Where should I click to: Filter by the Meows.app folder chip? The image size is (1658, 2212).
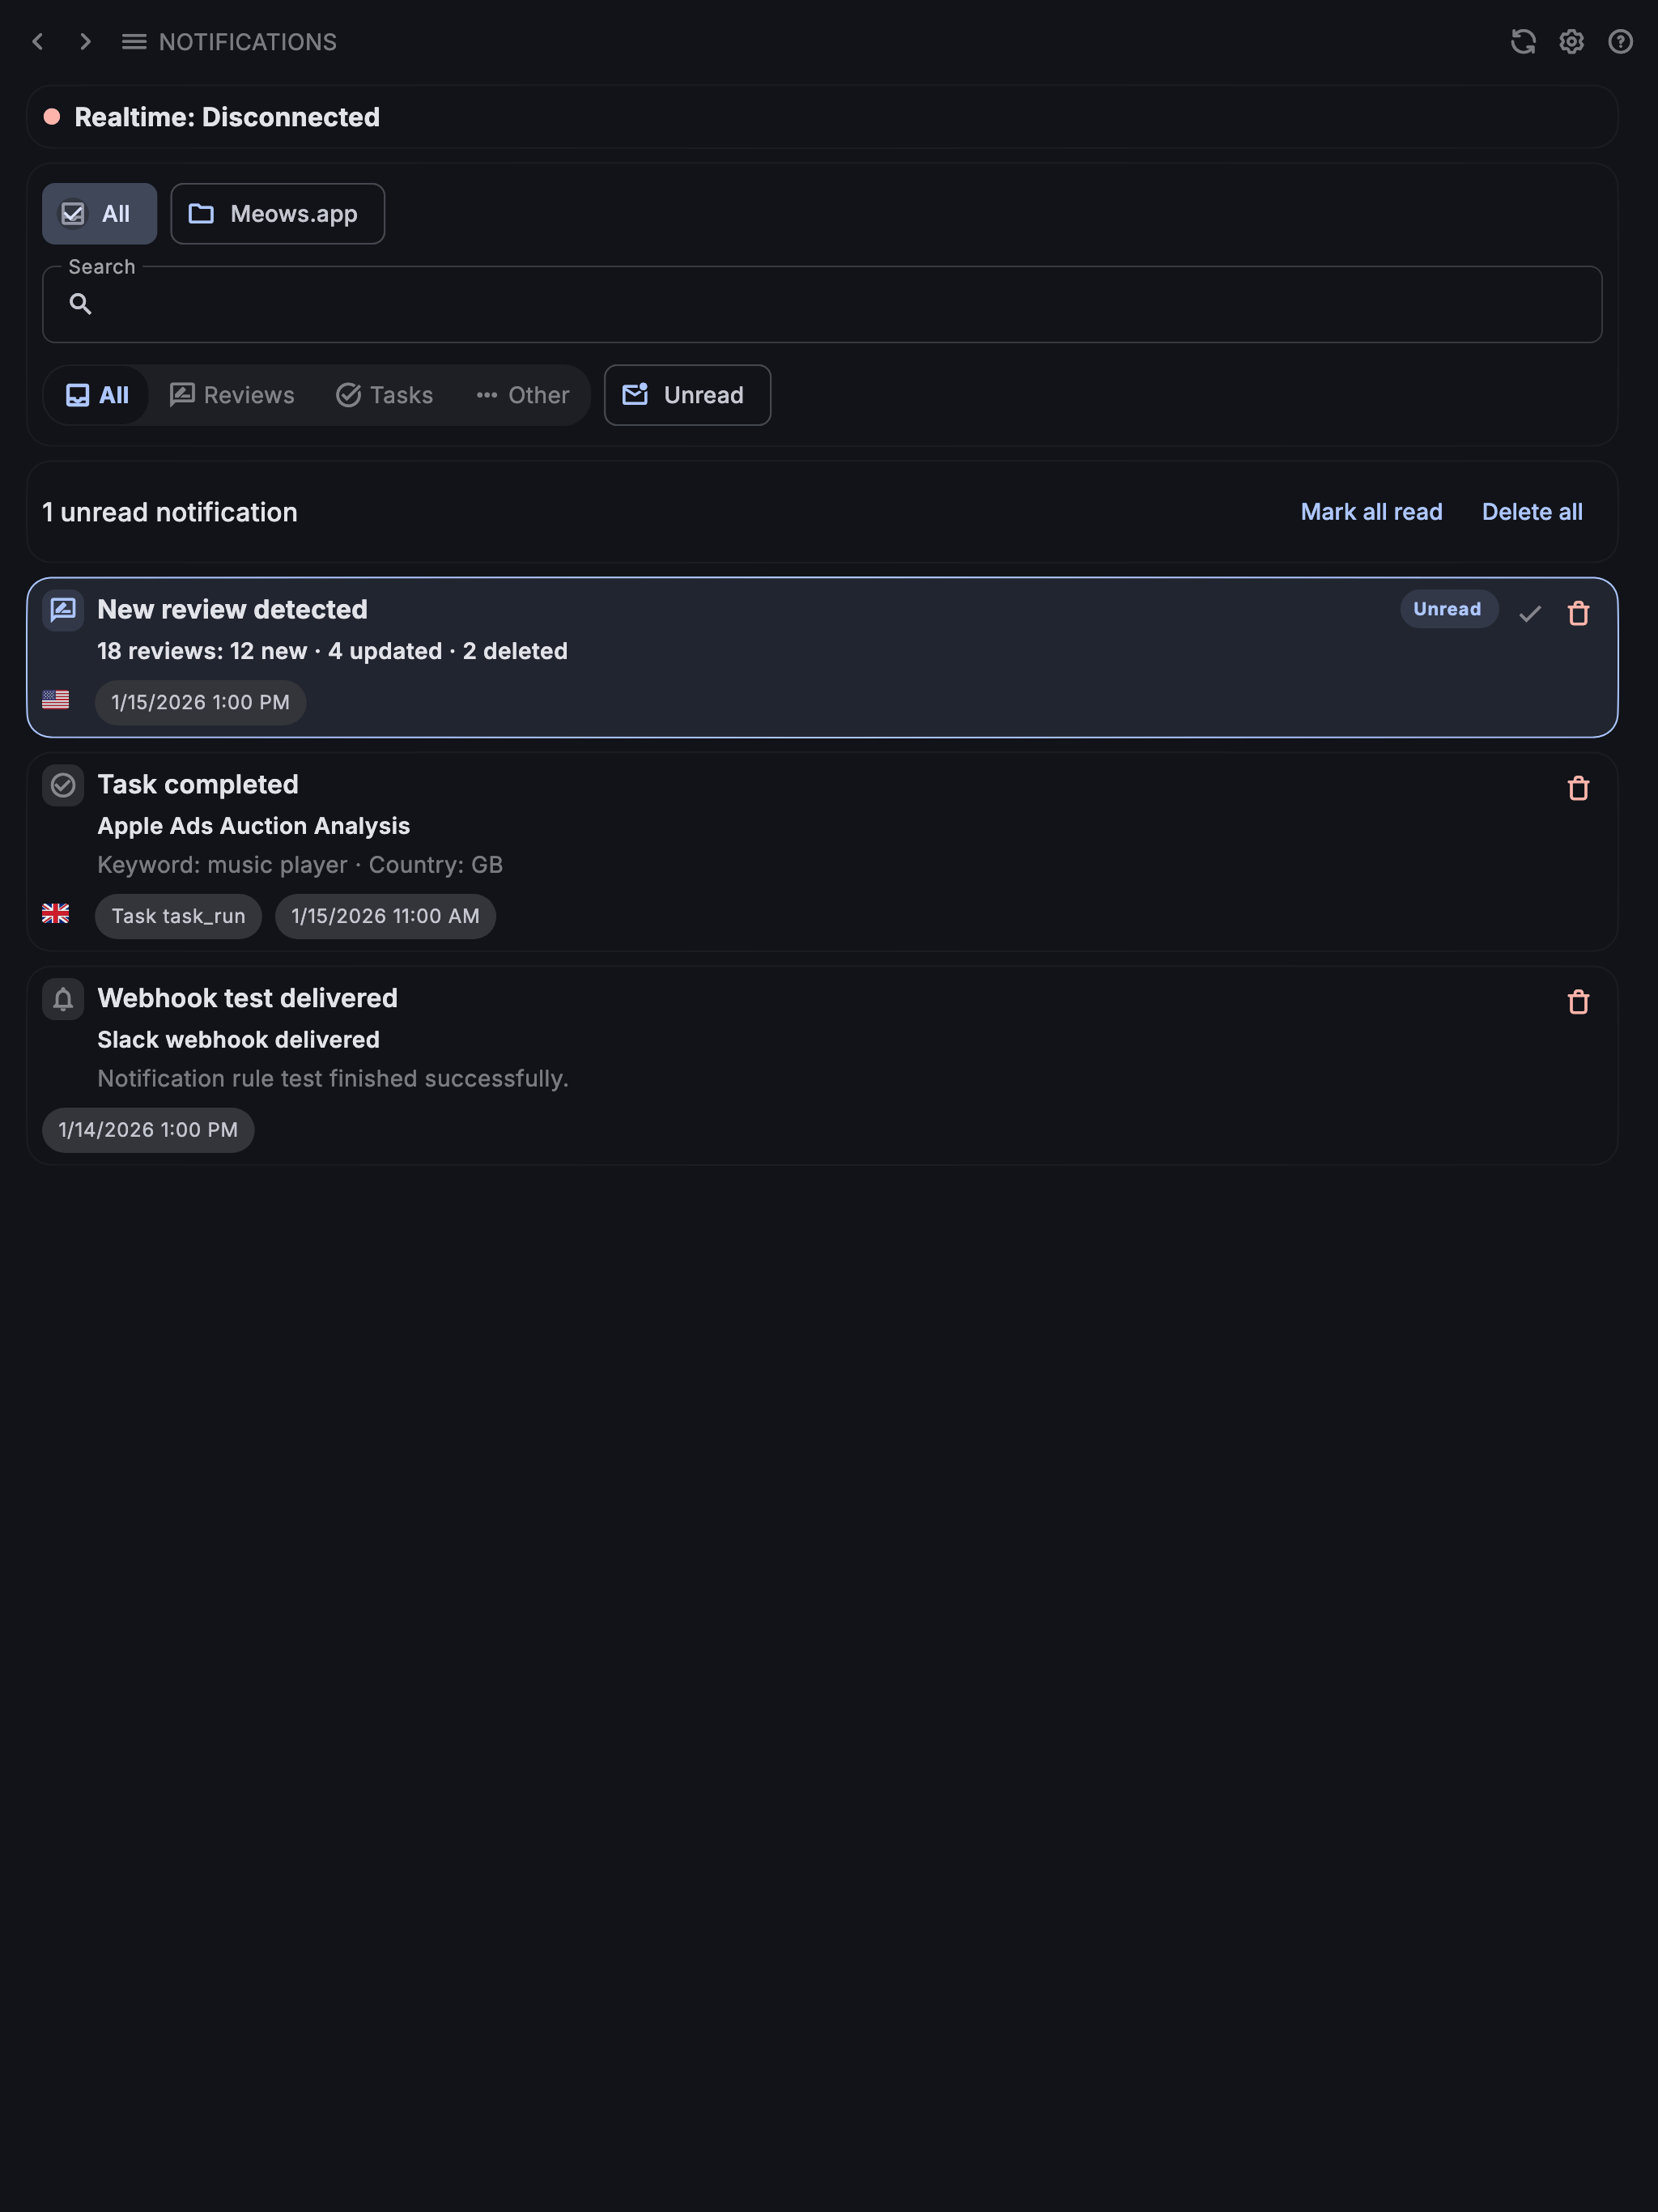(x=277, y=214)
